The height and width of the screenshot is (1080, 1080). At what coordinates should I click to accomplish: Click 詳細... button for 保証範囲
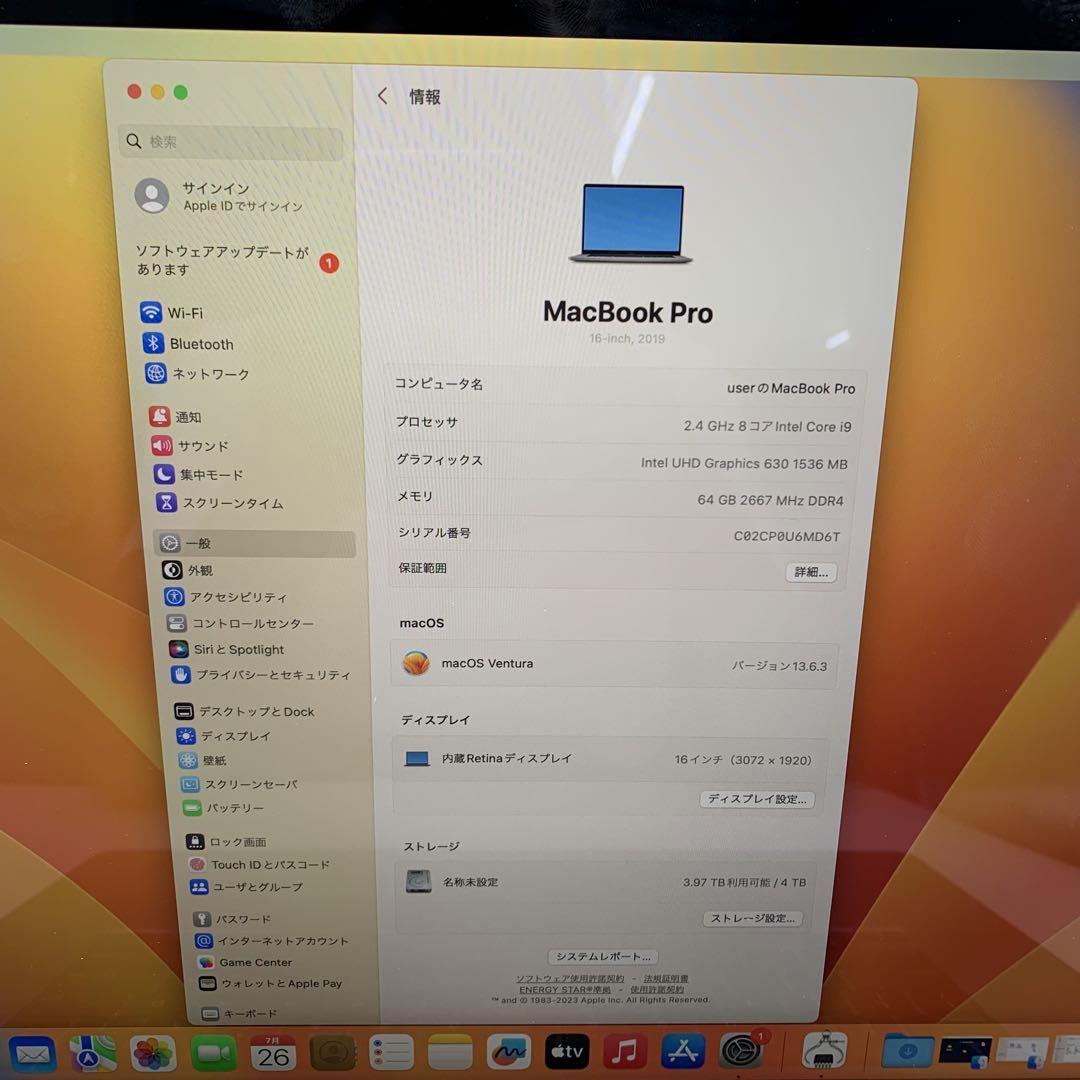(811, 572)
